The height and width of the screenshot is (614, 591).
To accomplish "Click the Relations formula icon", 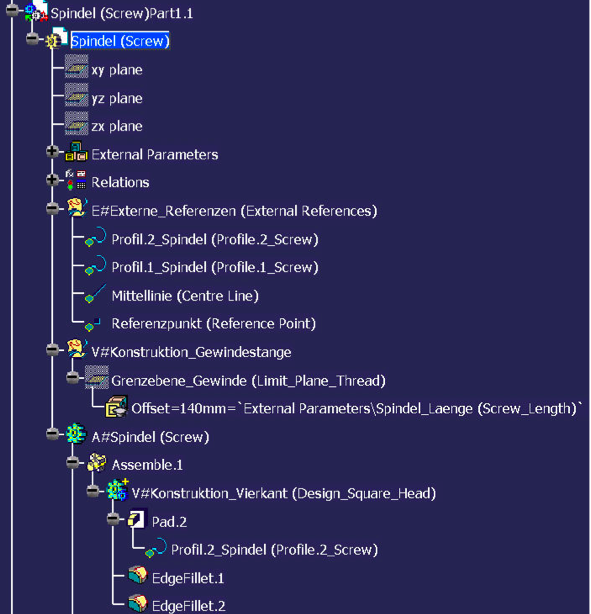I will click(x=76, y=180).
